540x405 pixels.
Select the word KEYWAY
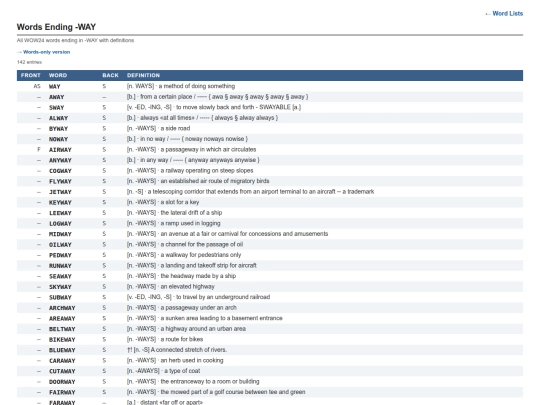(x=60, y=202)
